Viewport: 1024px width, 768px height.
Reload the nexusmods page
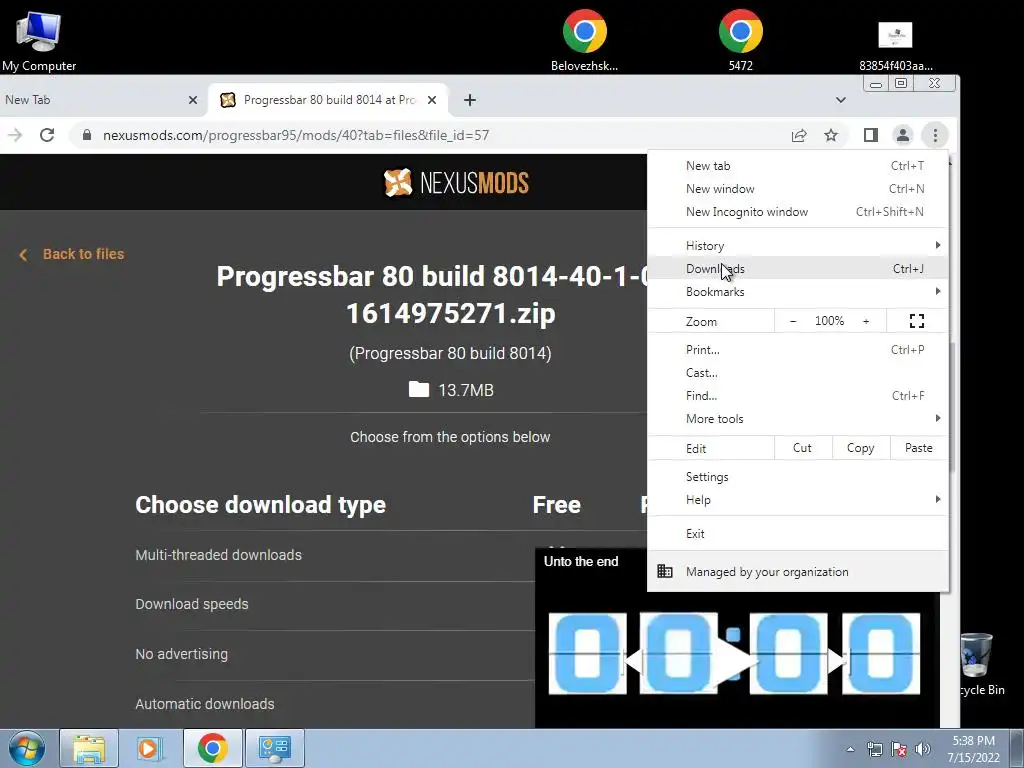coord(47,135)
